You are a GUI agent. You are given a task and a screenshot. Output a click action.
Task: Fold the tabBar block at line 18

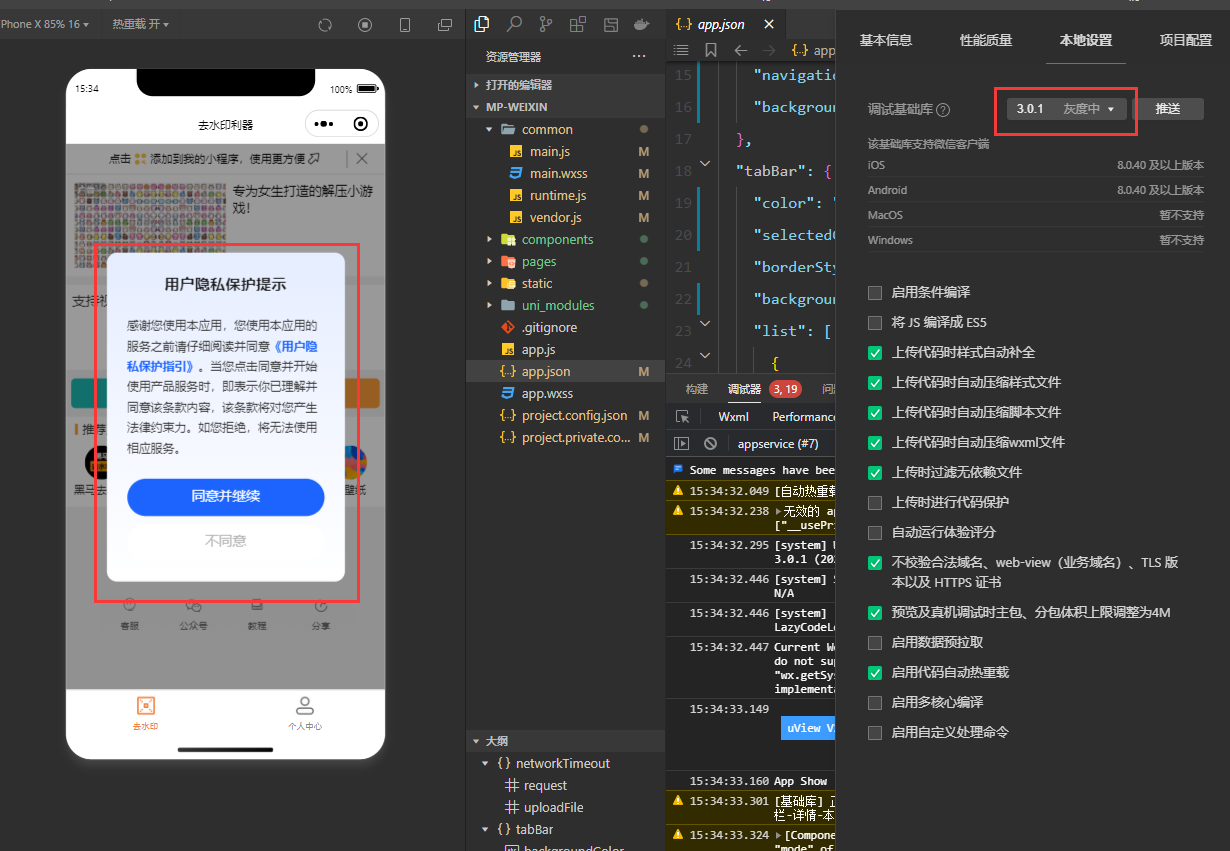(706, 162)
